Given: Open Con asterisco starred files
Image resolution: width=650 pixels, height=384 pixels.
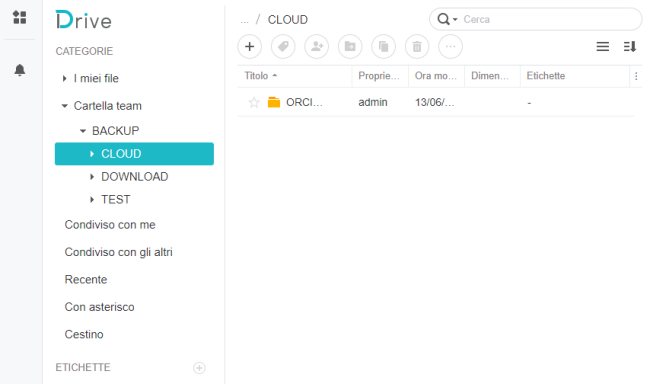Looking at the screenshot, I should [x=99, y=307].
